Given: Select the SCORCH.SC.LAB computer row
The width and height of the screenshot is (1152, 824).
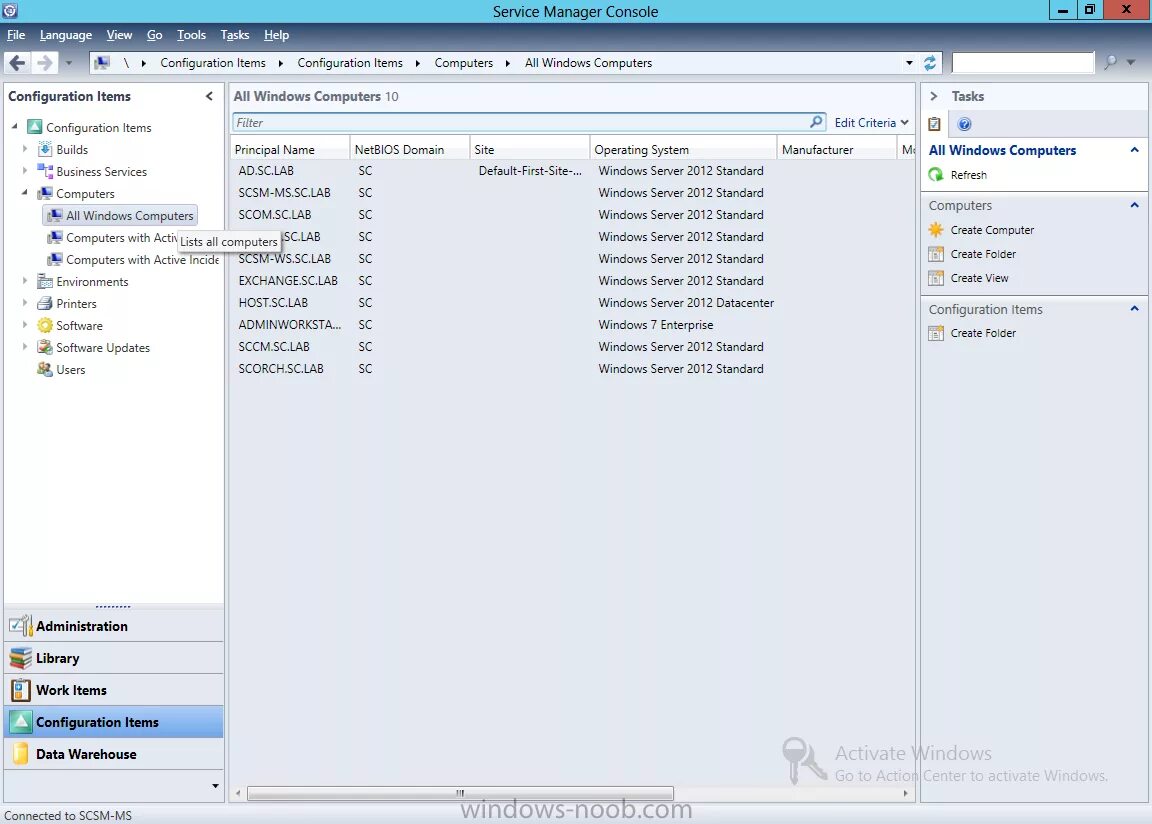Looking at the screenshot, I should (x=572, y=369).
